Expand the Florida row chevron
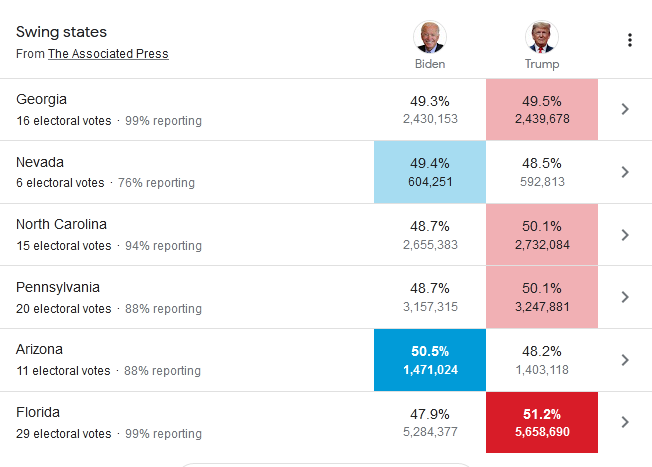 point(625,422)
